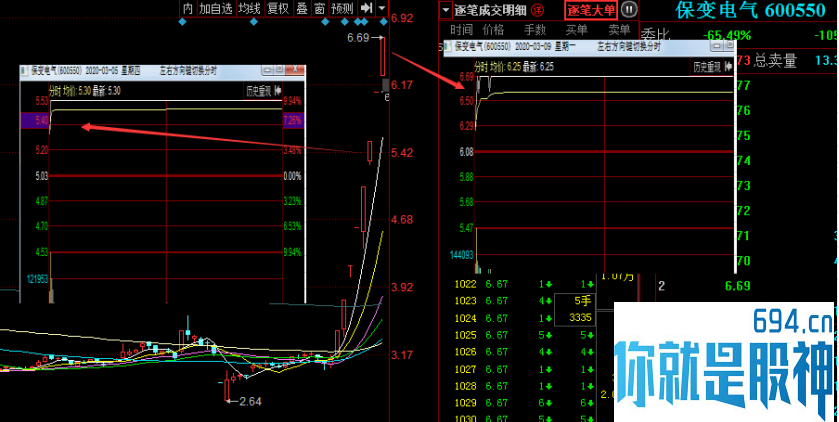Click the 6.92 price axis label
The height and width of the screenshot is (422, 839).
[402, 18]
